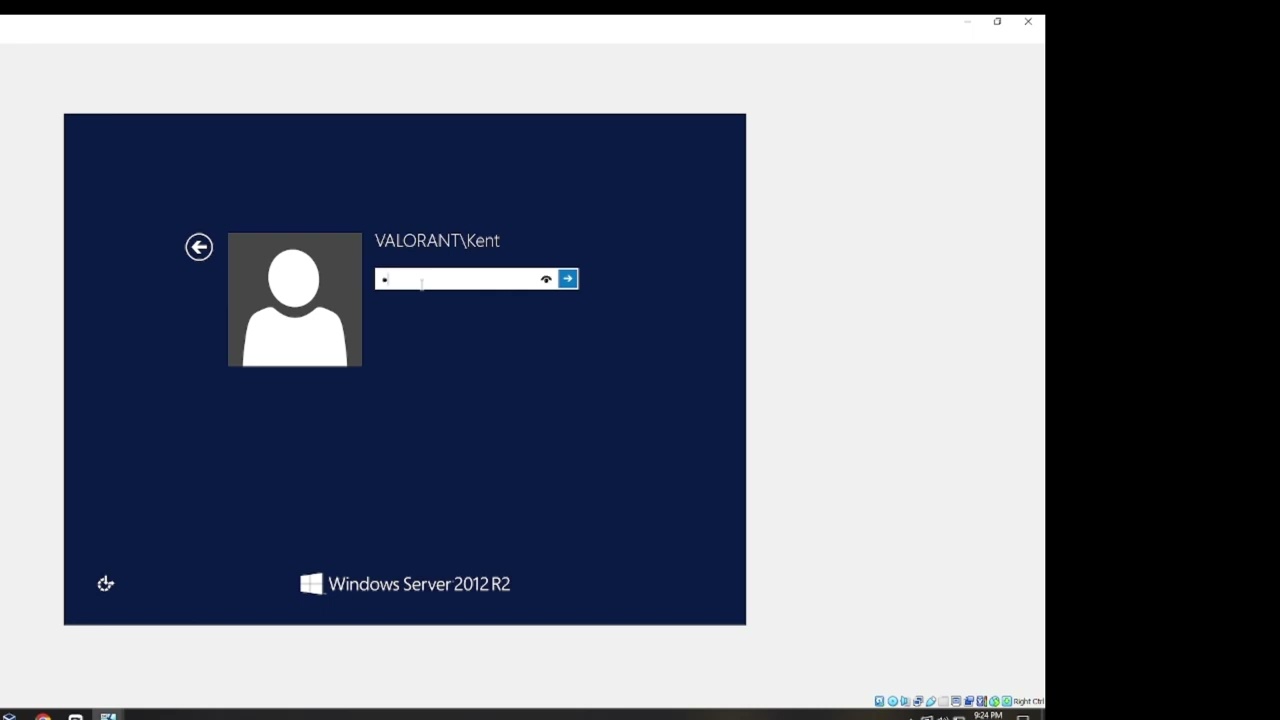Submit password with the blue arrow button
The image size is (1280, 720).
[x=568, y=279]
